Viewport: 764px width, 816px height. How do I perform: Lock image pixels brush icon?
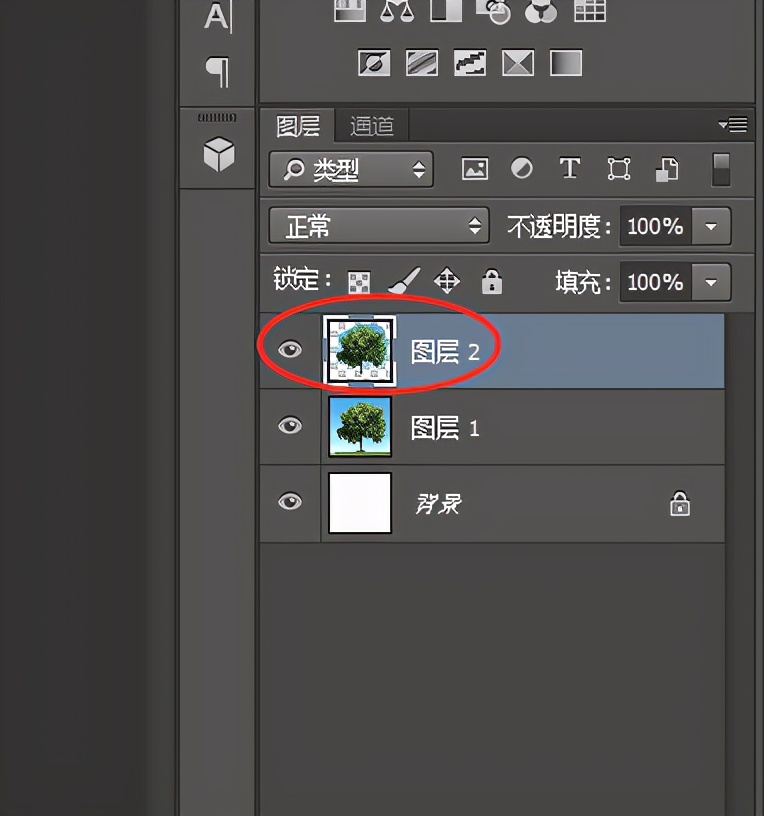(404, 280)
